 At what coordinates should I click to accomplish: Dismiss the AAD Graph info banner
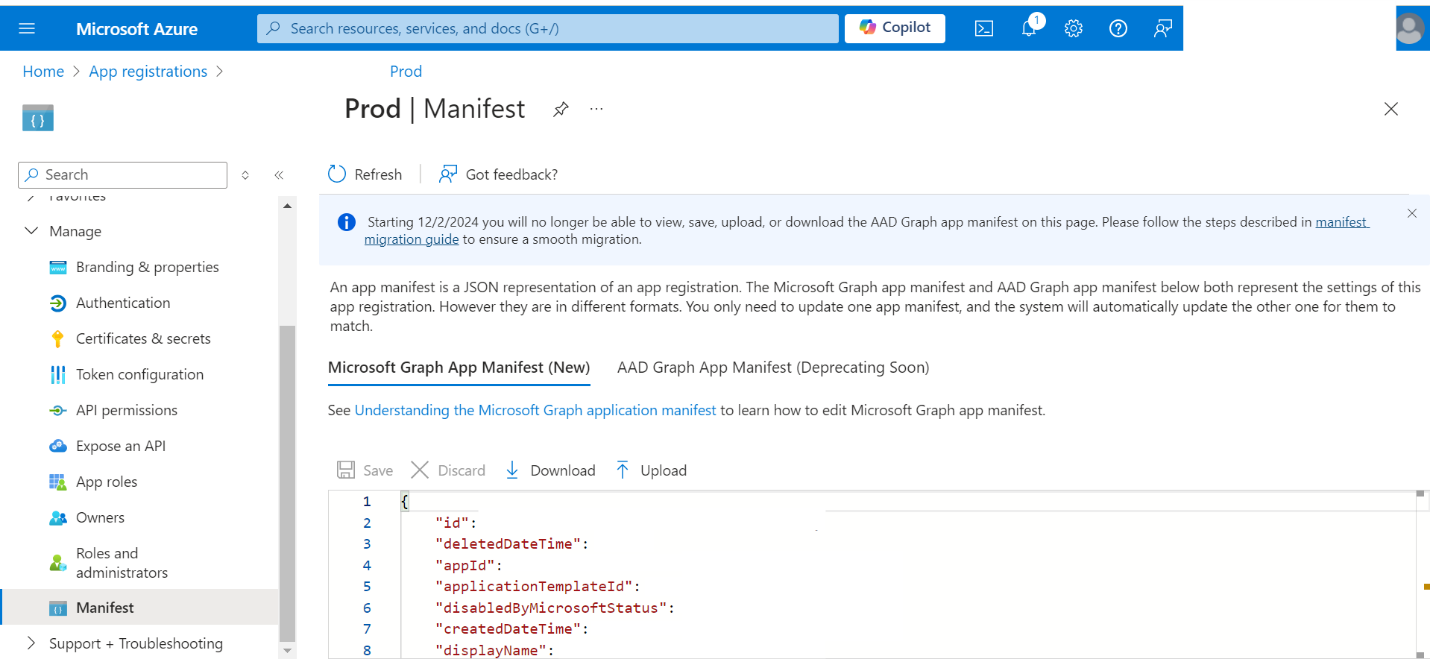coord(1412,213)
